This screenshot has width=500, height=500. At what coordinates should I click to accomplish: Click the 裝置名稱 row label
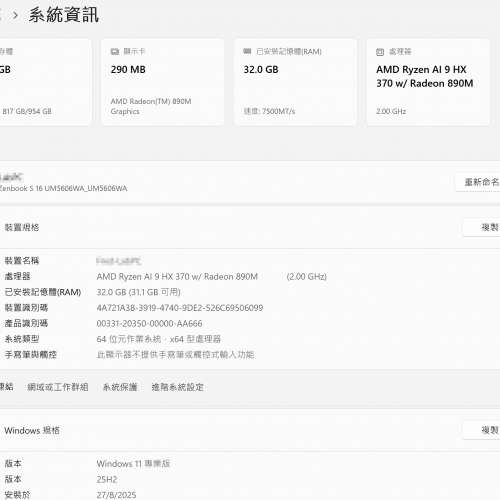(22, 261)
